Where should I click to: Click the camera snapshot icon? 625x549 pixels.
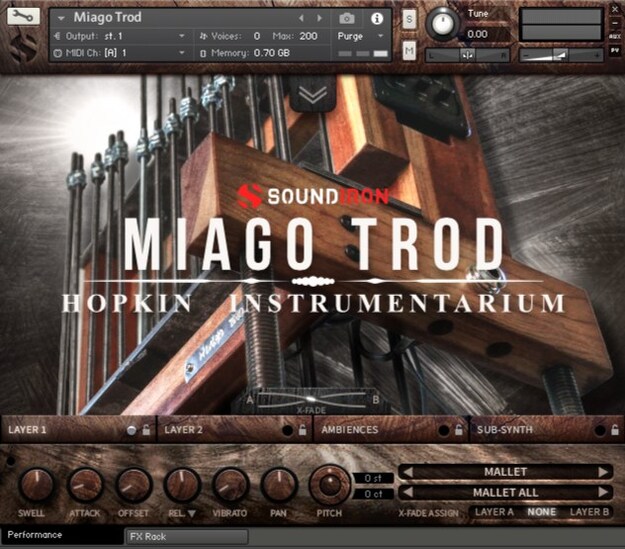click(x=346, y=18)
